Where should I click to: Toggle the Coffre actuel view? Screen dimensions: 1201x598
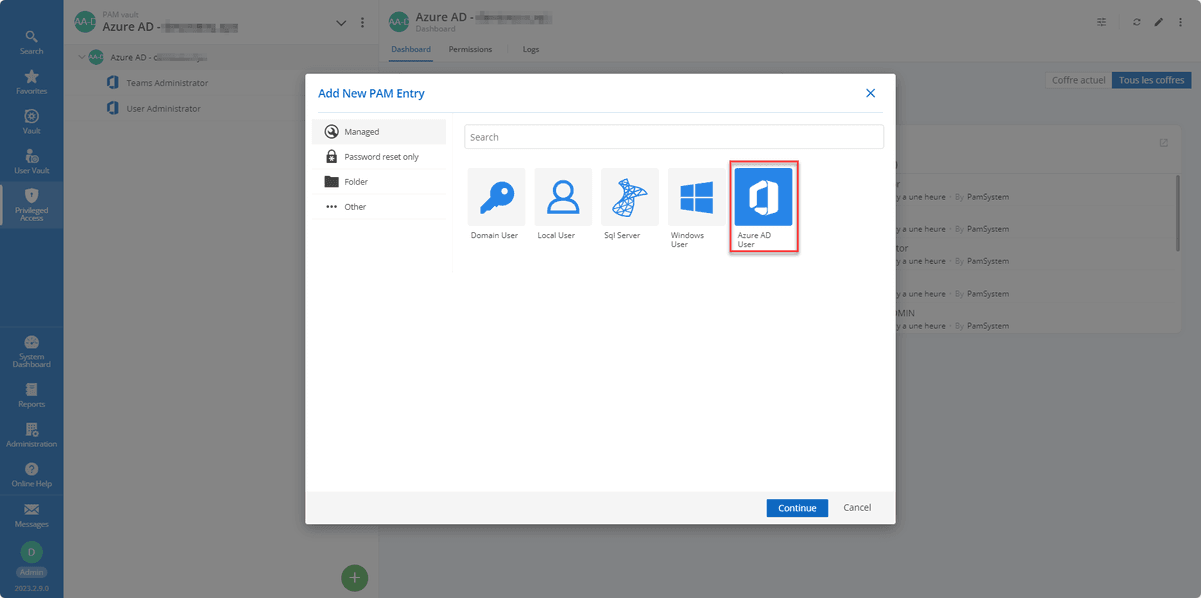coord(1078,80)
